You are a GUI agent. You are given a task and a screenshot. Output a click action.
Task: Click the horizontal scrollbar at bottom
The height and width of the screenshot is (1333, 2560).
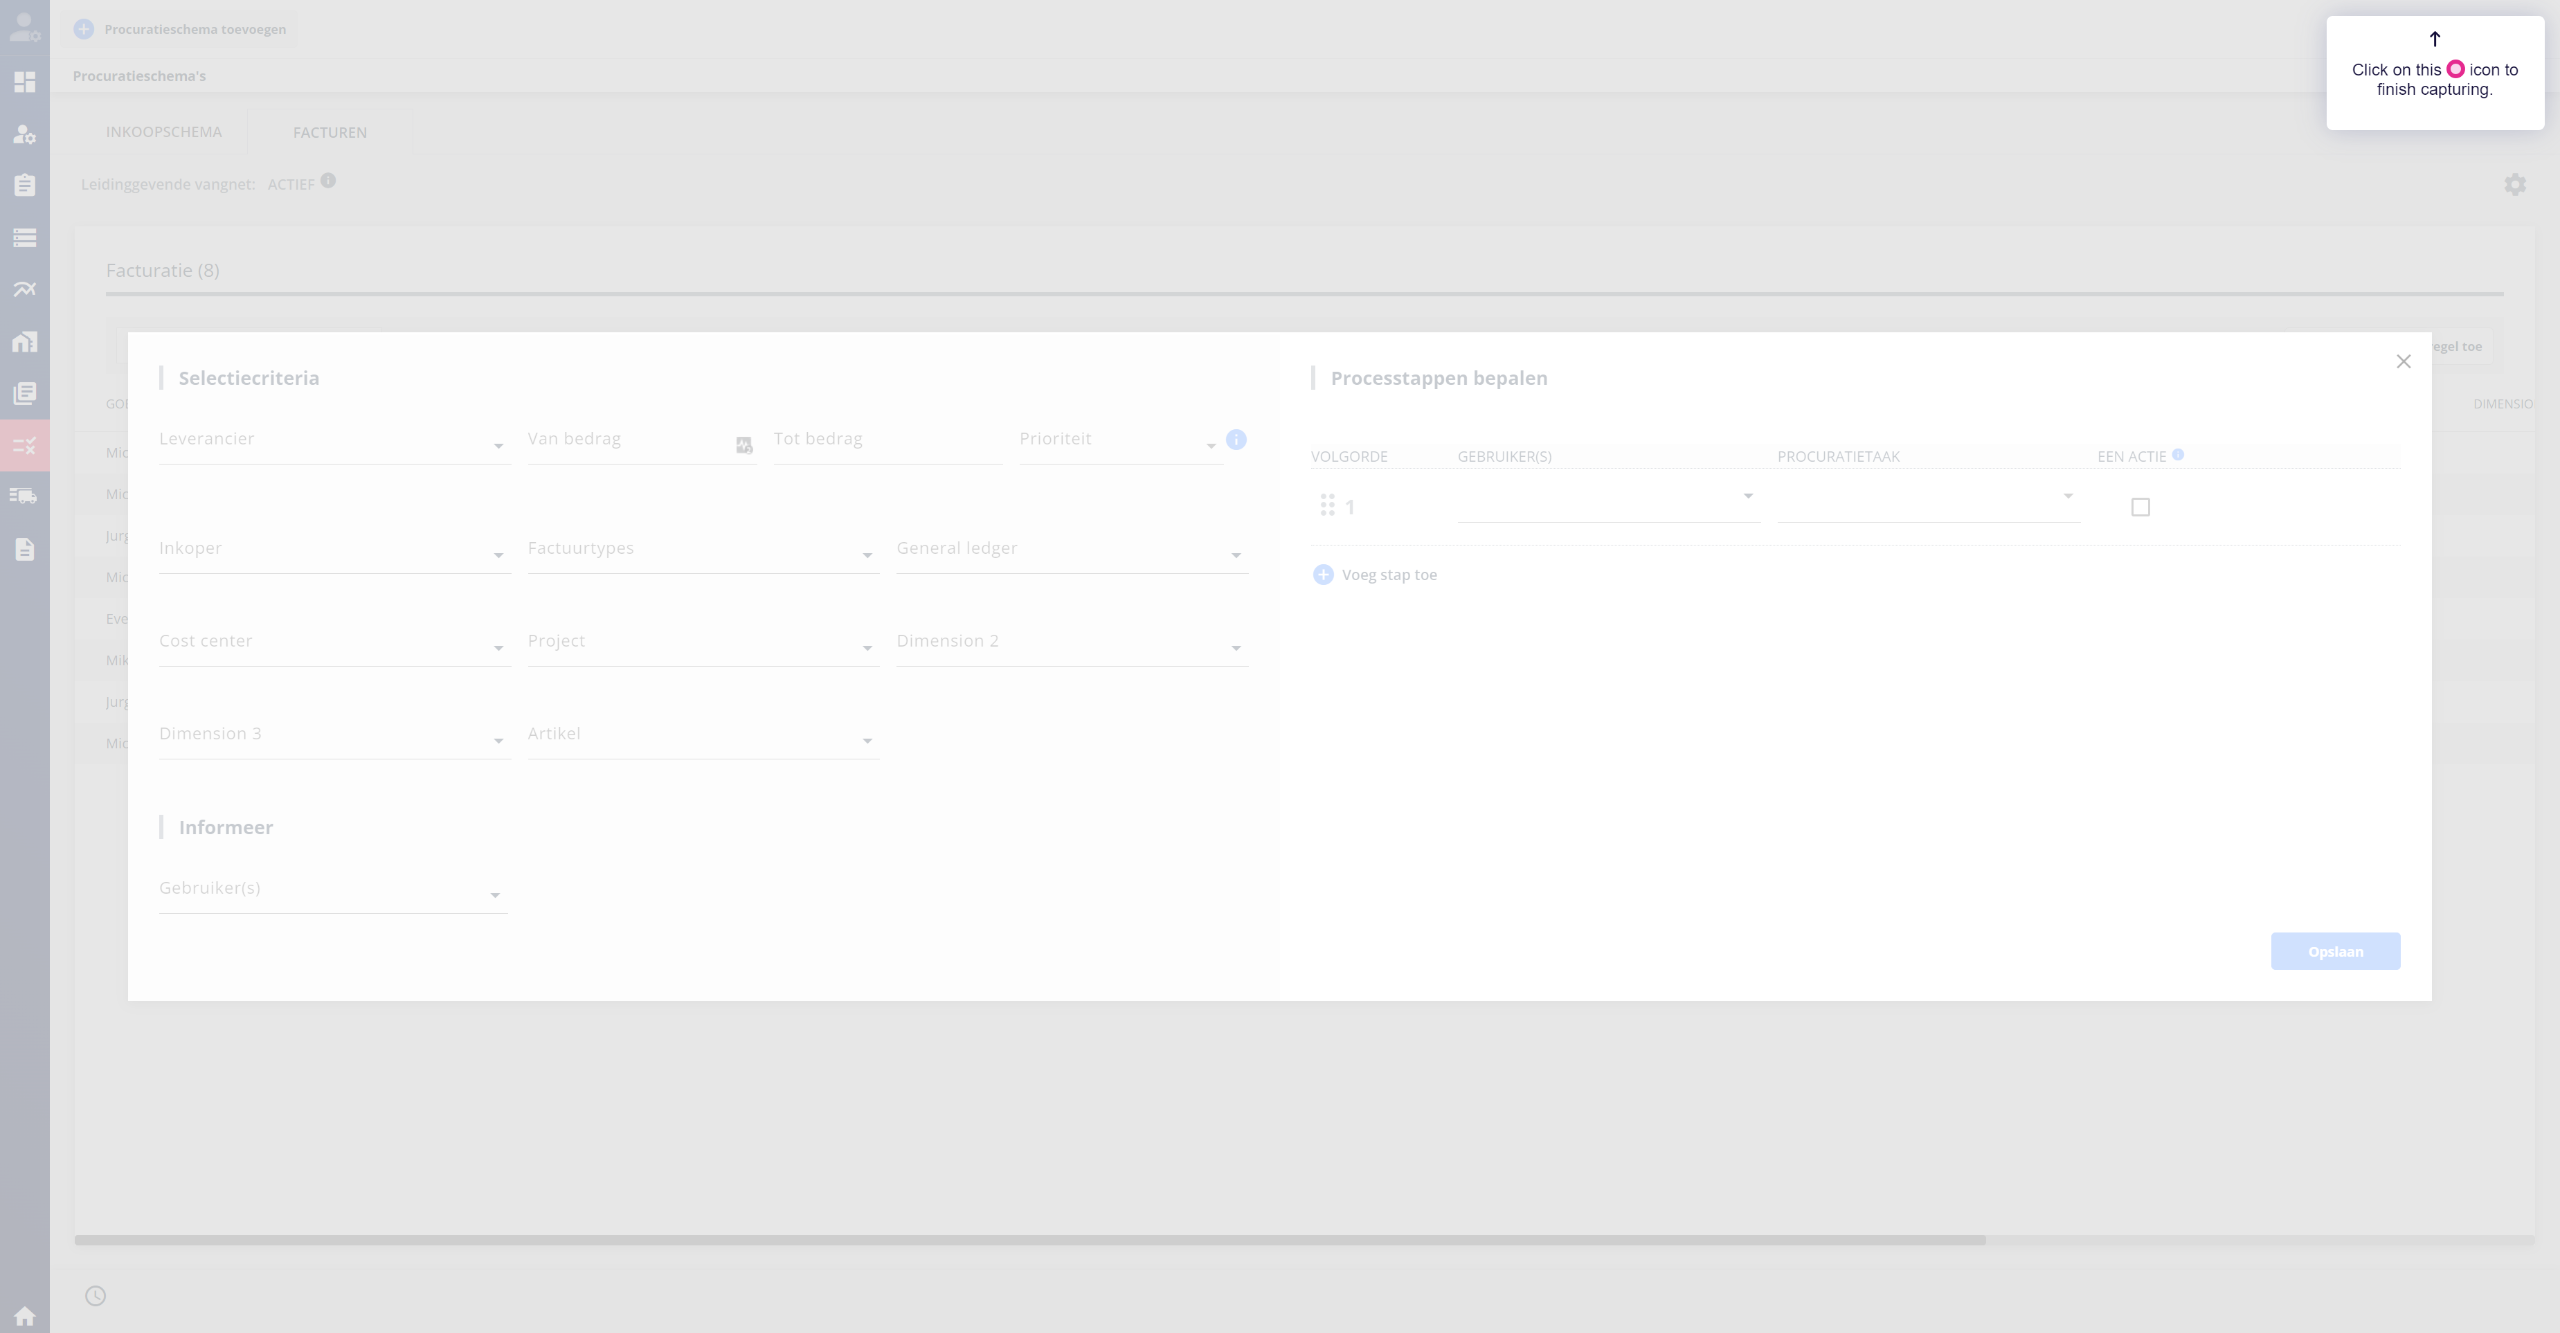[1029, 1240]
